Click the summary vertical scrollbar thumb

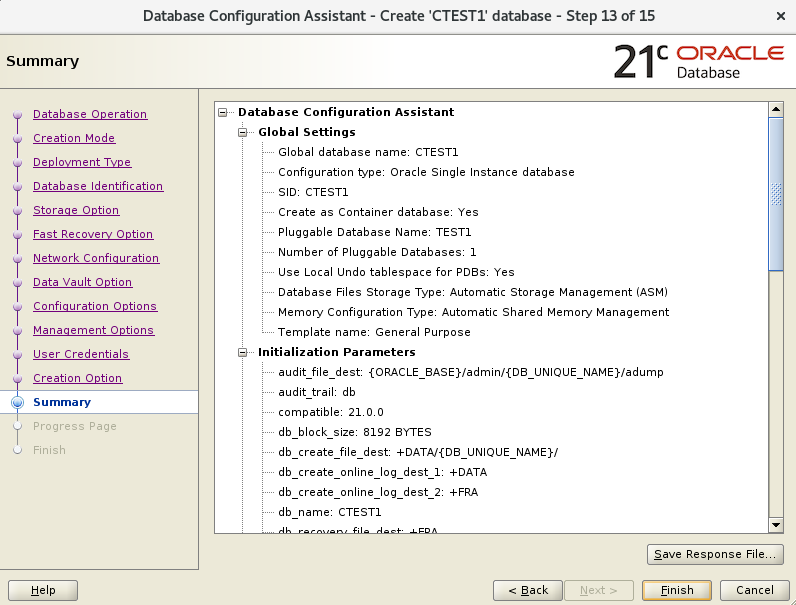click(776, 194)
